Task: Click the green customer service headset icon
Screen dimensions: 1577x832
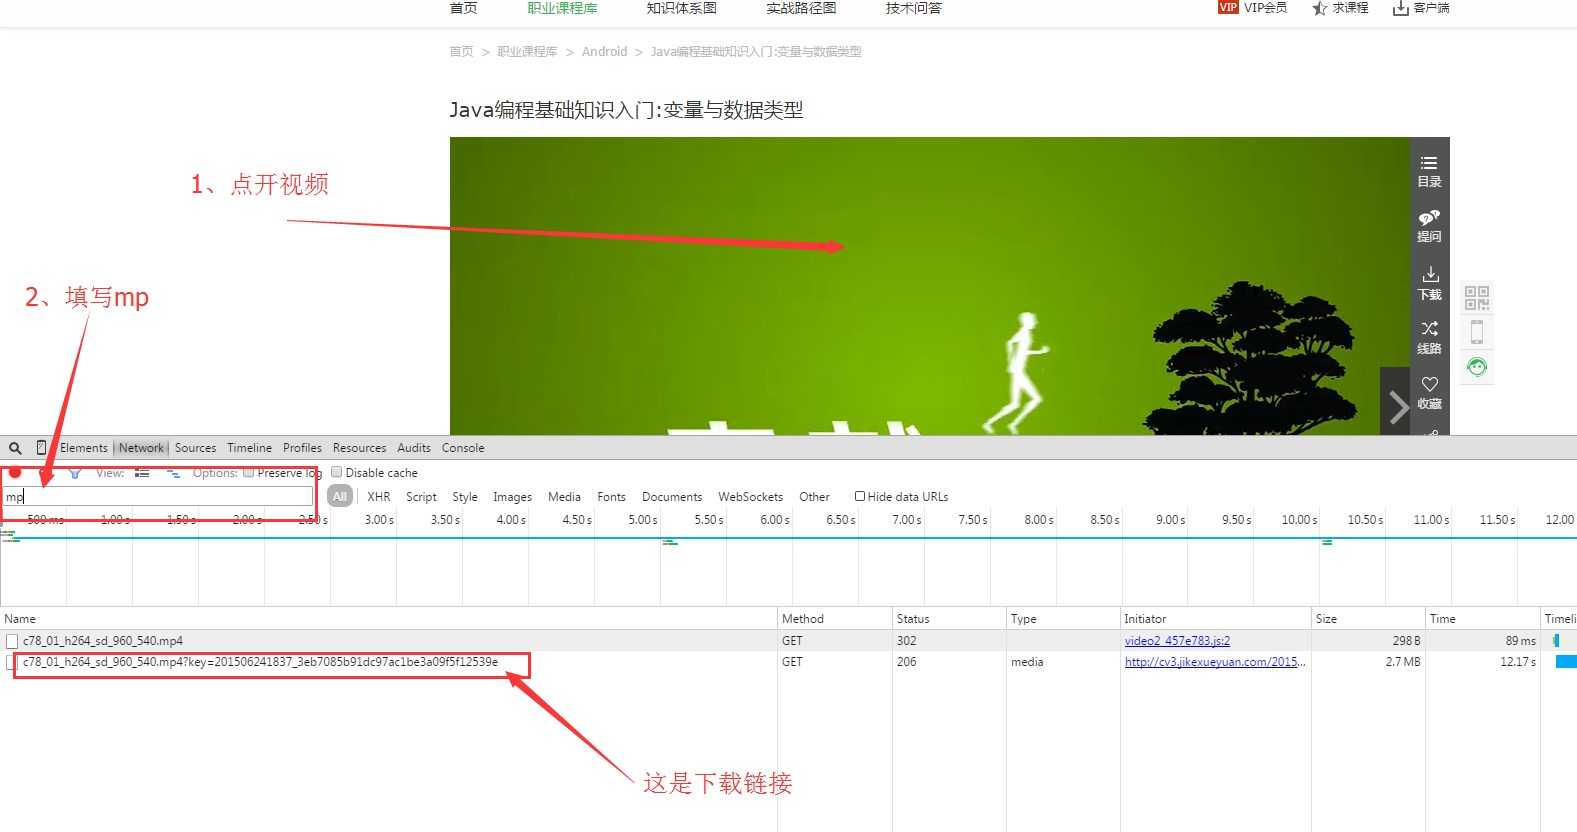Action: 1477,367
